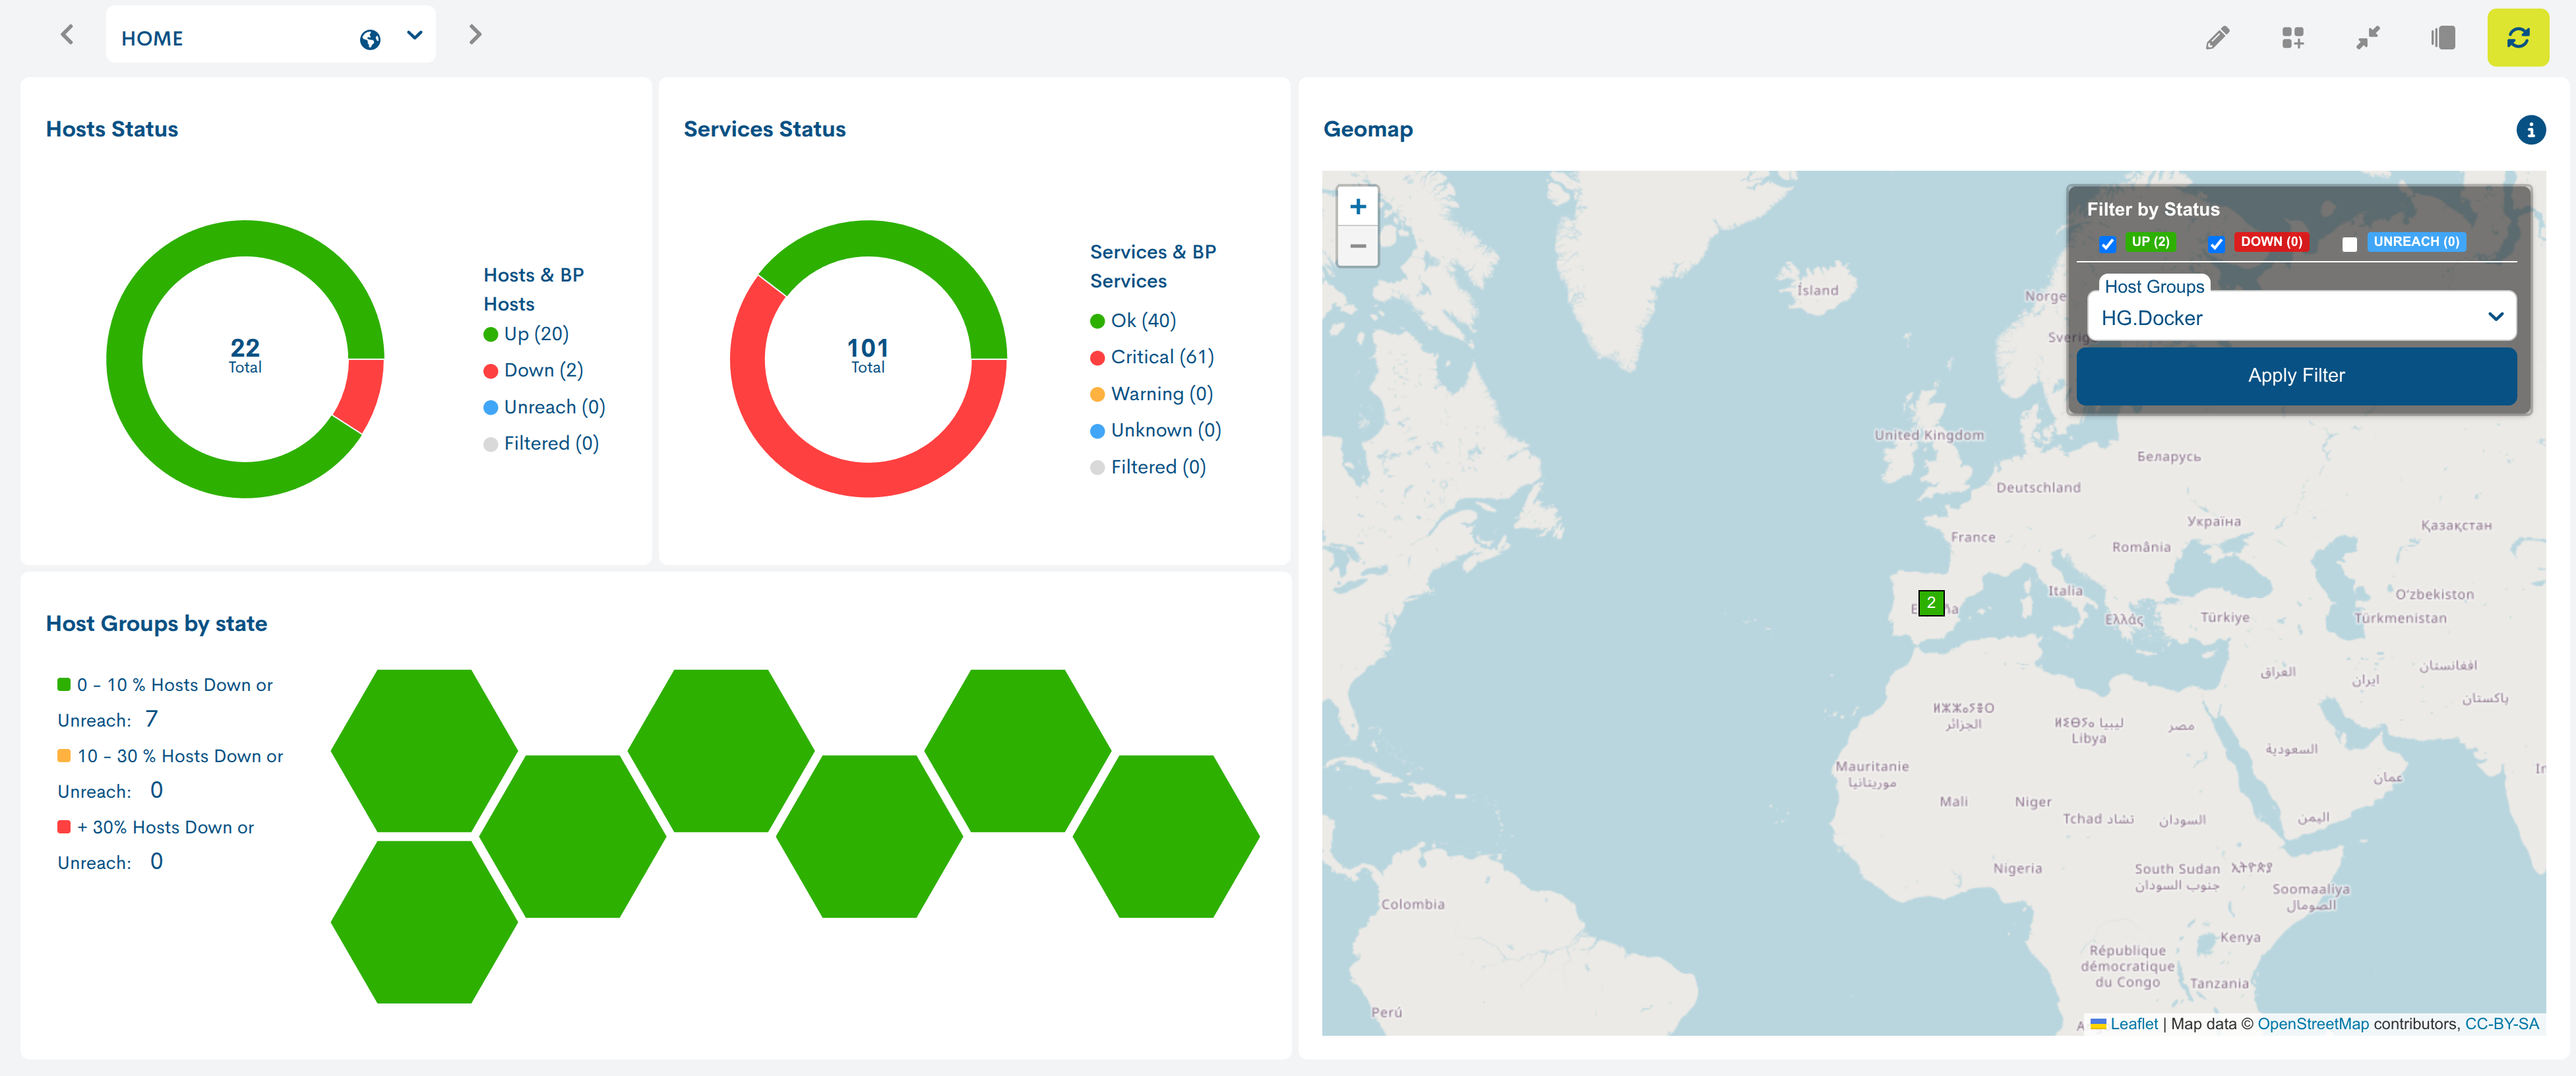Click the add widget grid icon
Viewport: 2576px width, 1076px height.
pyautogui.click(x=2292, y=38)
